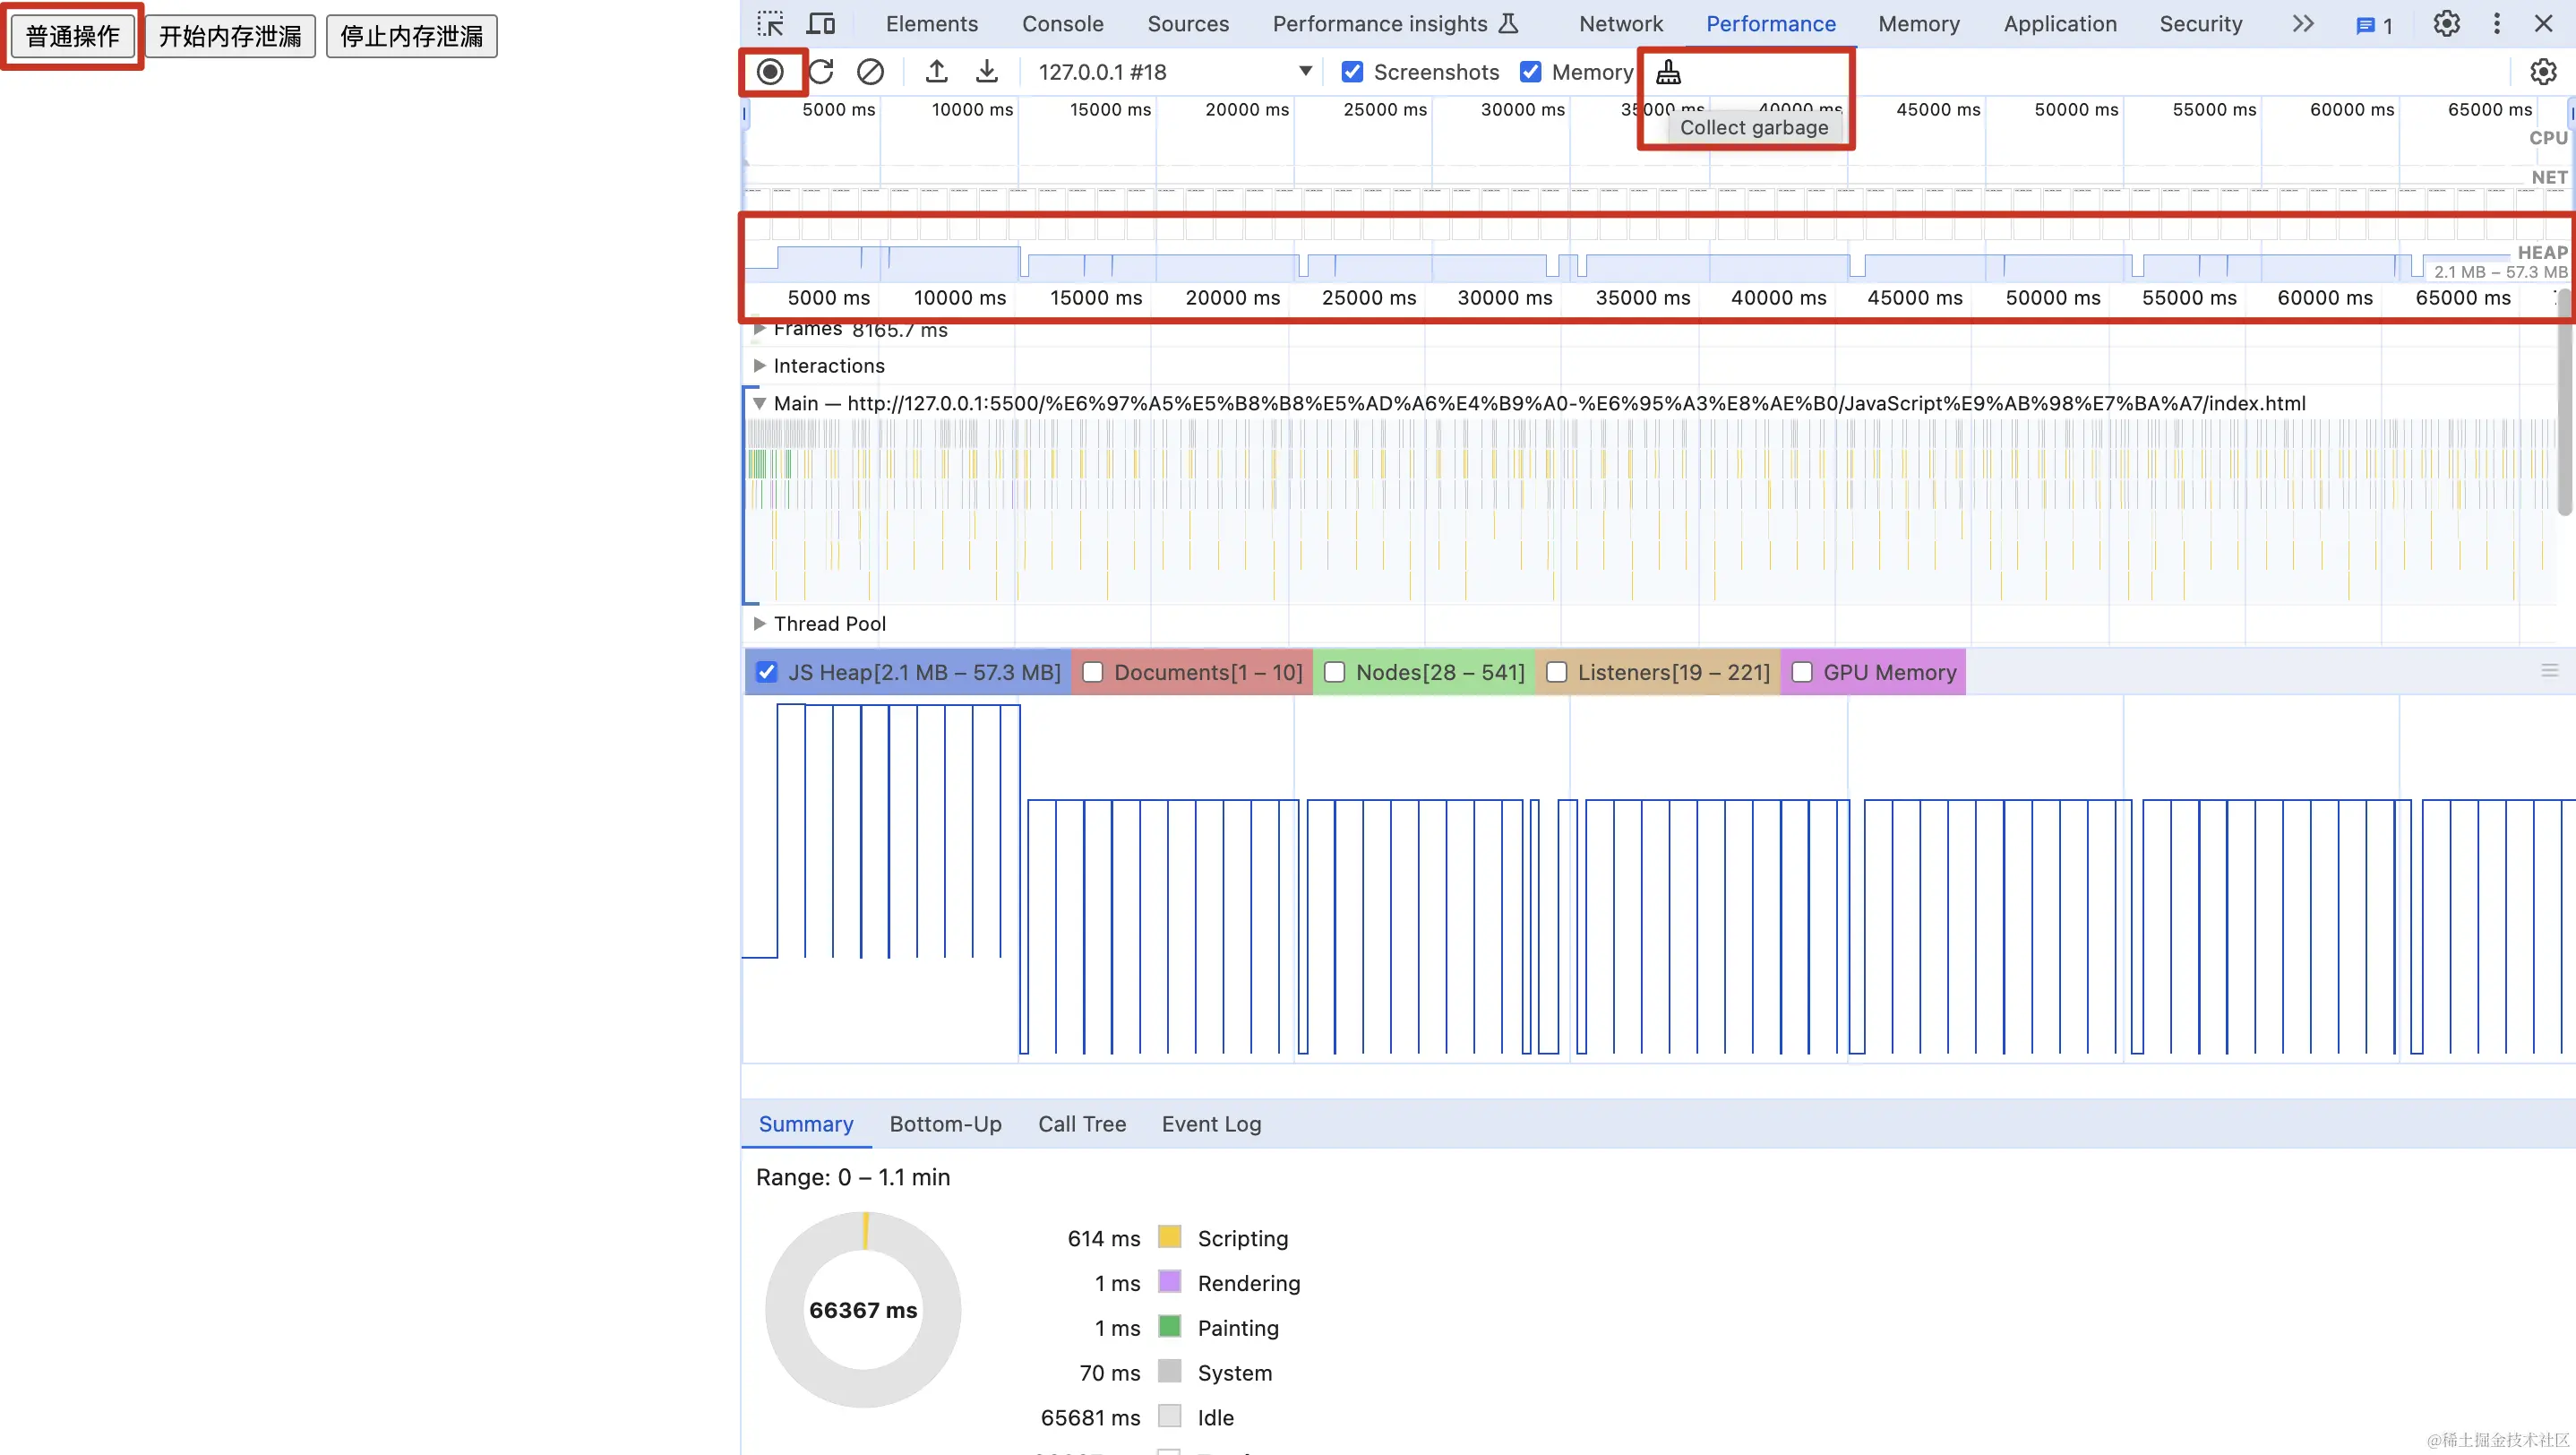Click the save profile download icon
2576x1455 pixels.
tap(986, 72)
